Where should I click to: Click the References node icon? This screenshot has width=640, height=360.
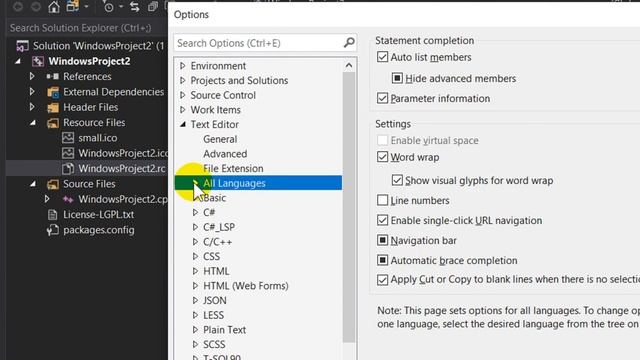53,76
